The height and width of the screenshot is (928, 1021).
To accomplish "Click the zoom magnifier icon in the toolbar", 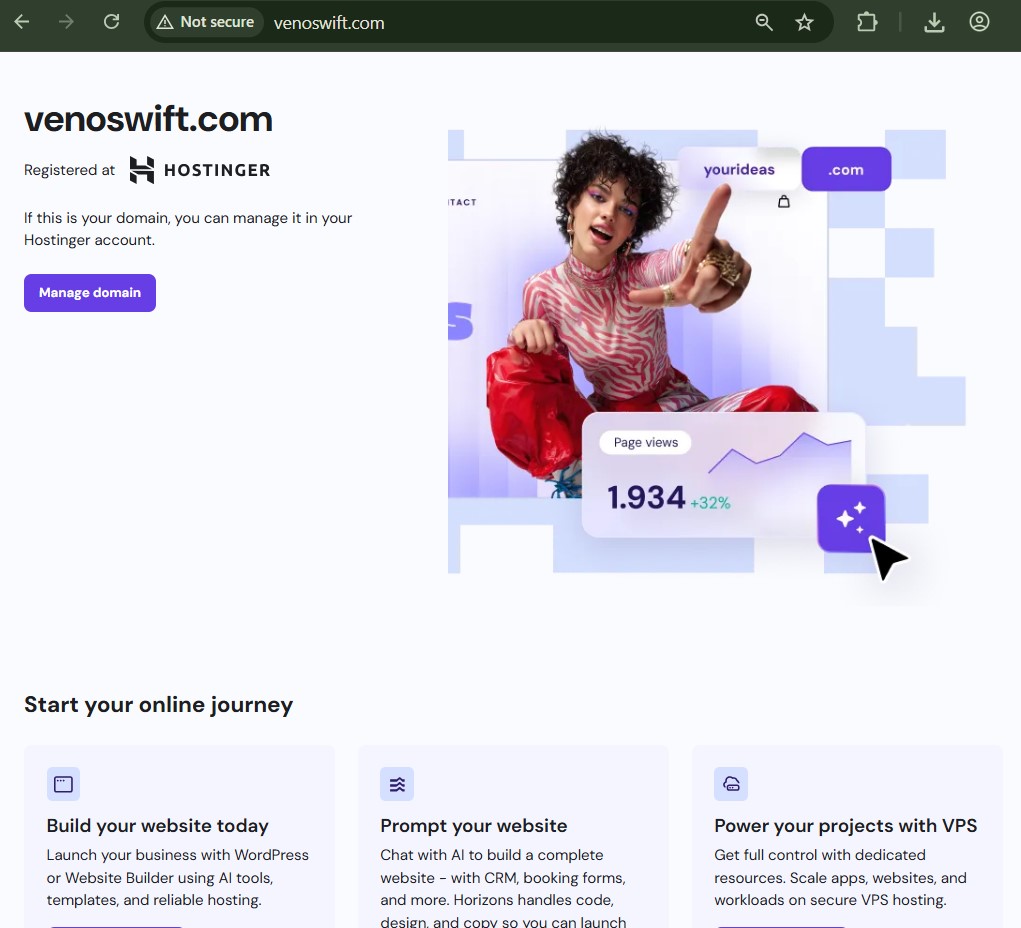I will tap(764, 21).
